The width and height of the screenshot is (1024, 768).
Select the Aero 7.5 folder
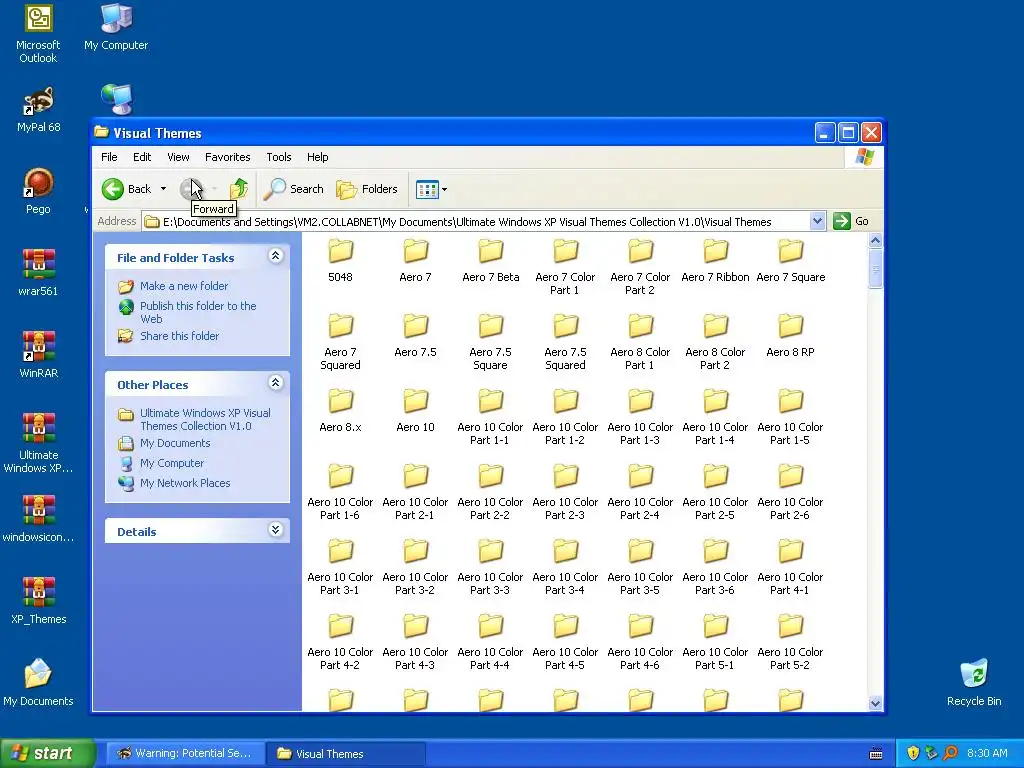pos(415,336)
